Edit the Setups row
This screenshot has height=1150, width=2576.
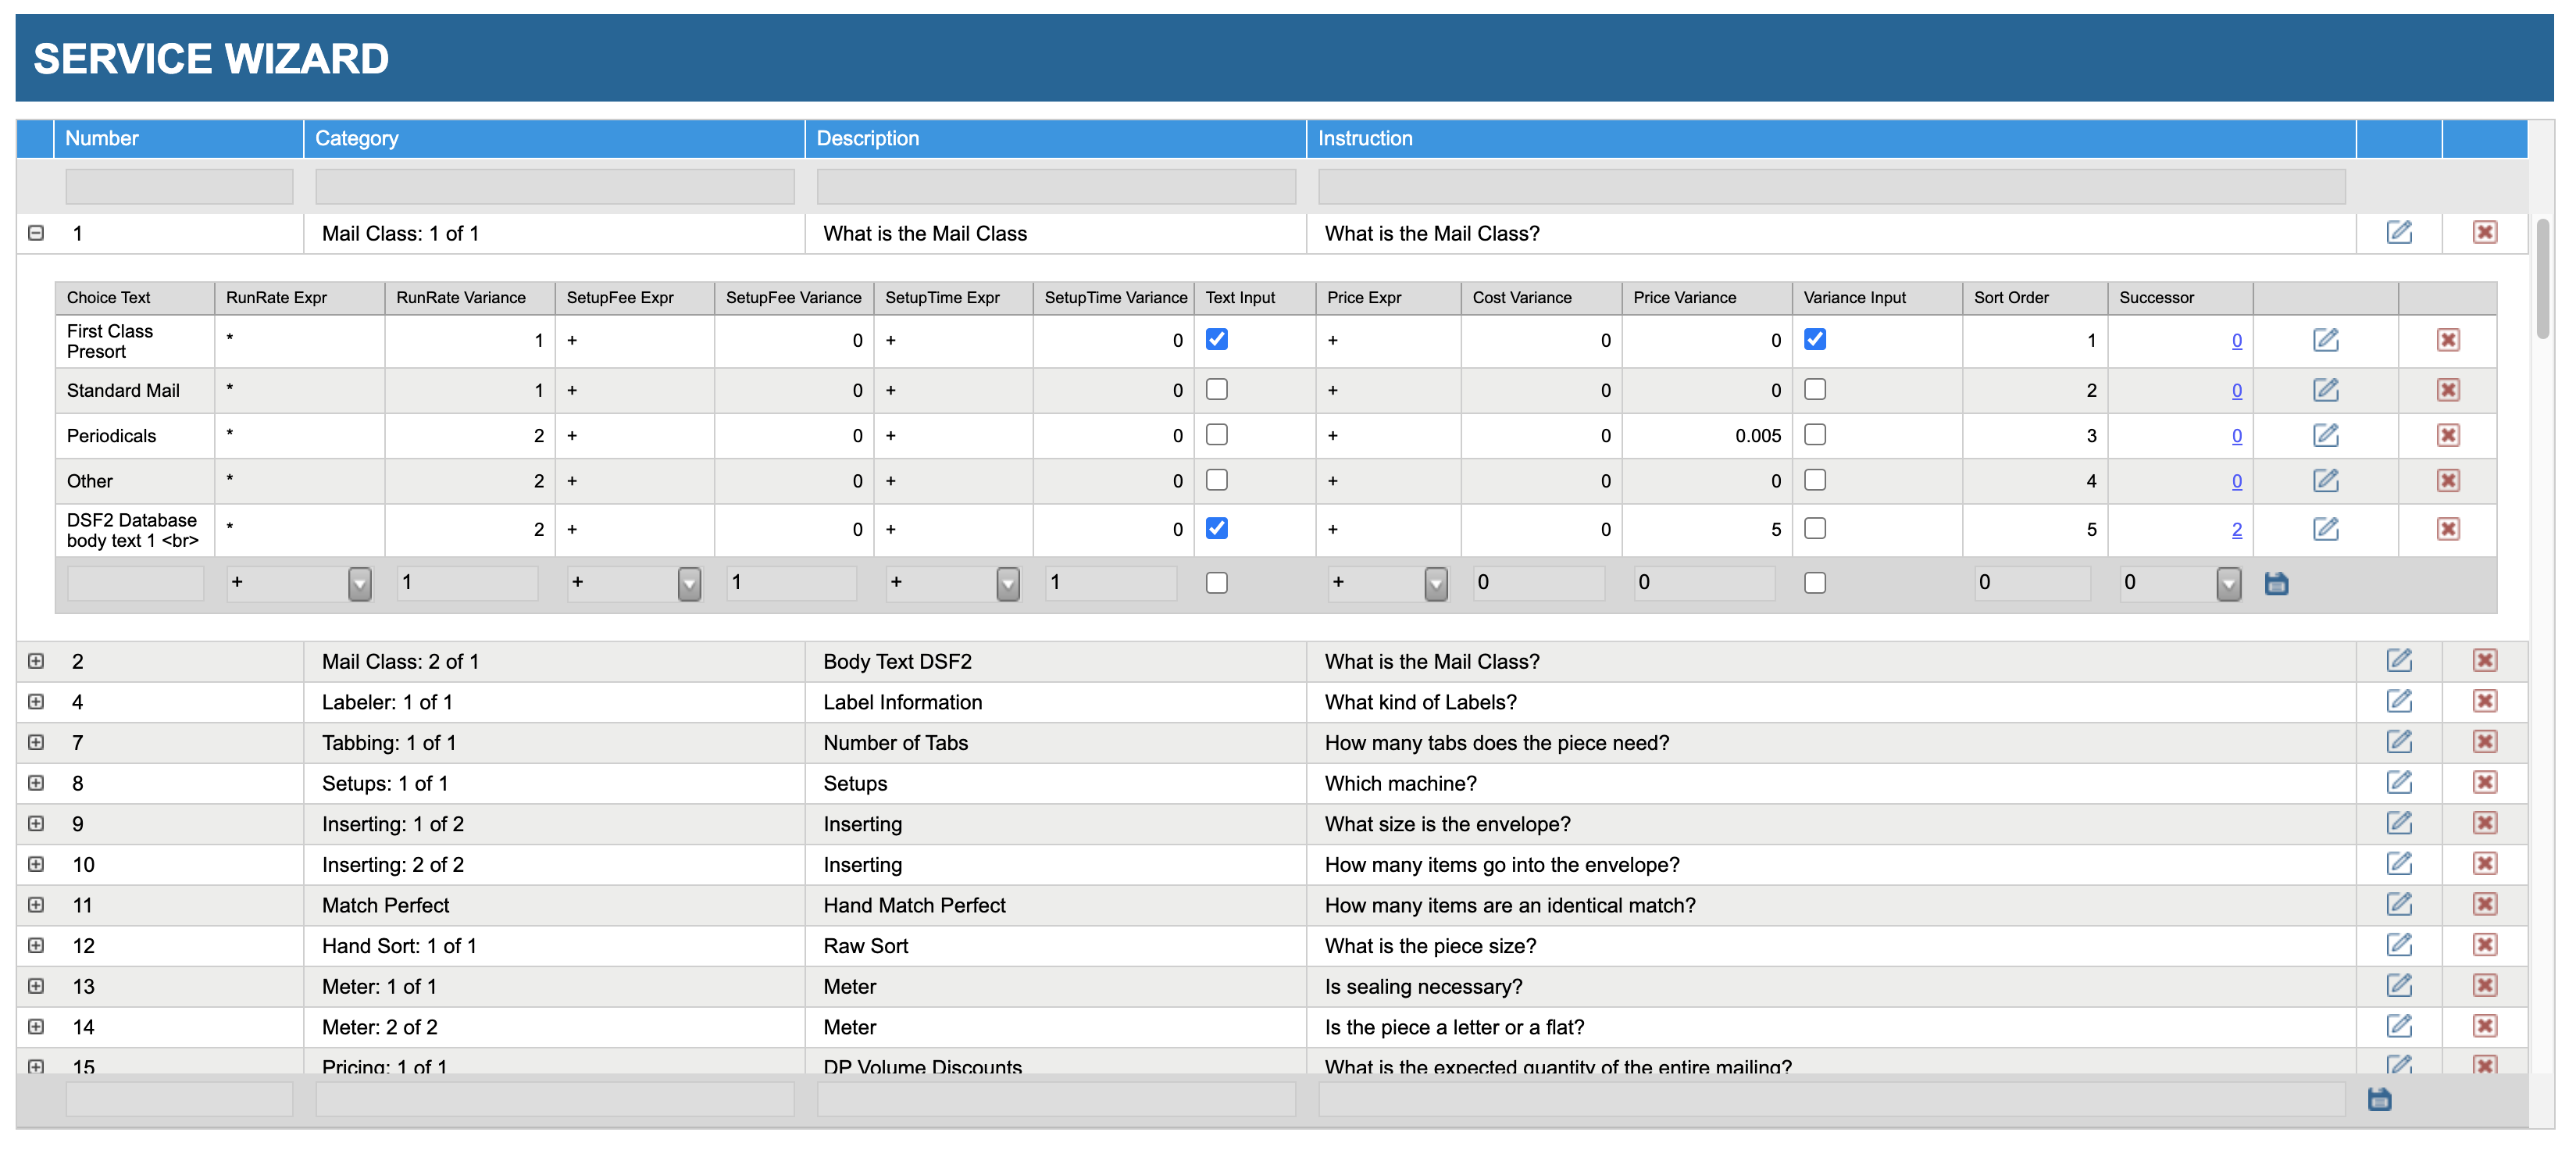click(x=2399, y=782)
